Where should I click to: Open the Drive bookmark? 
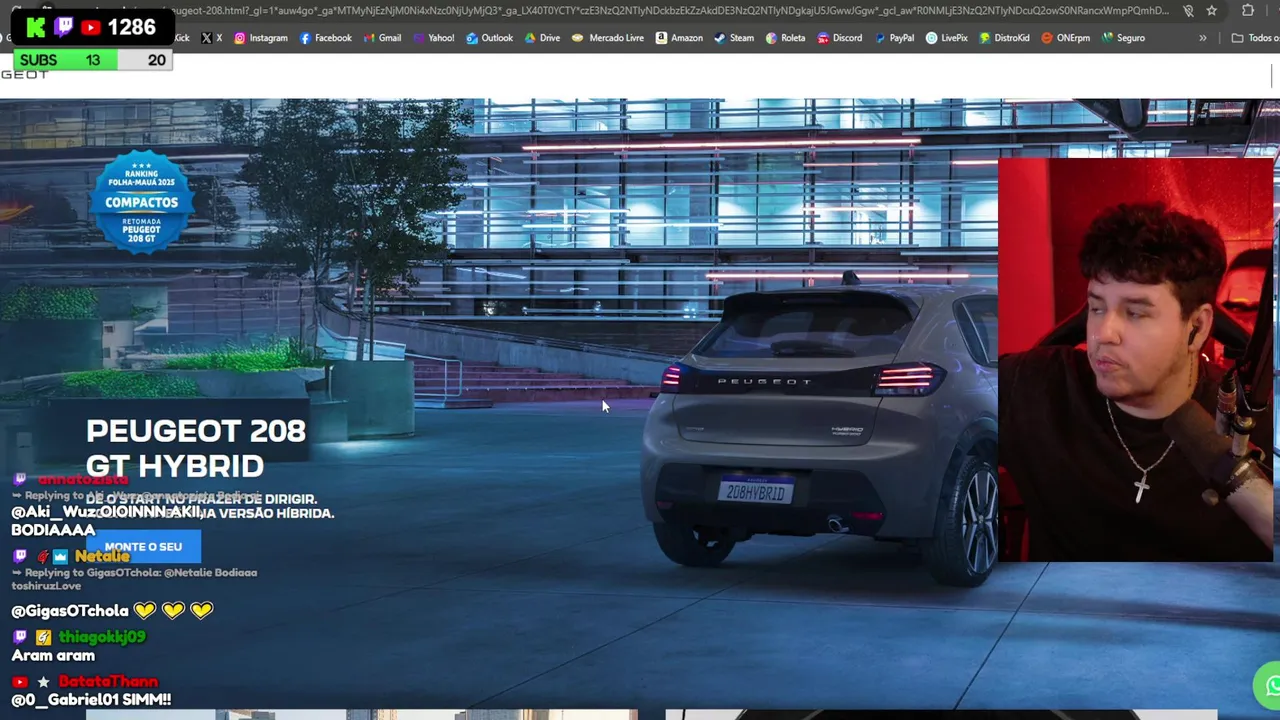[542, 38]
